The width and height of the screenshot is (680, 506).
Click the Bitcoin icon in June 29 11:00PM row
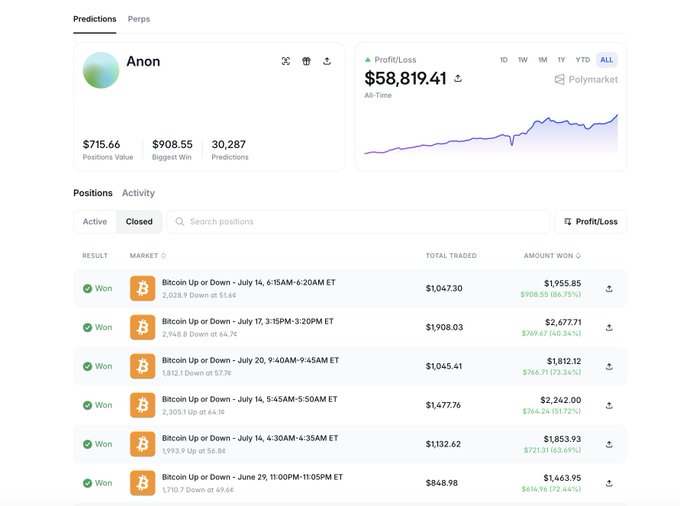(x=143, y=483)
